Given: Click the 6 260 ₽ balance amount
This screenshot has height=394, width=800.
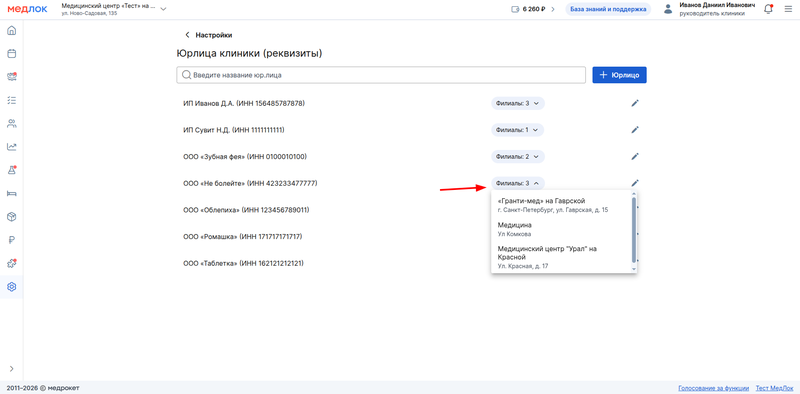Looking at the screenshot, I should [534, 9].
